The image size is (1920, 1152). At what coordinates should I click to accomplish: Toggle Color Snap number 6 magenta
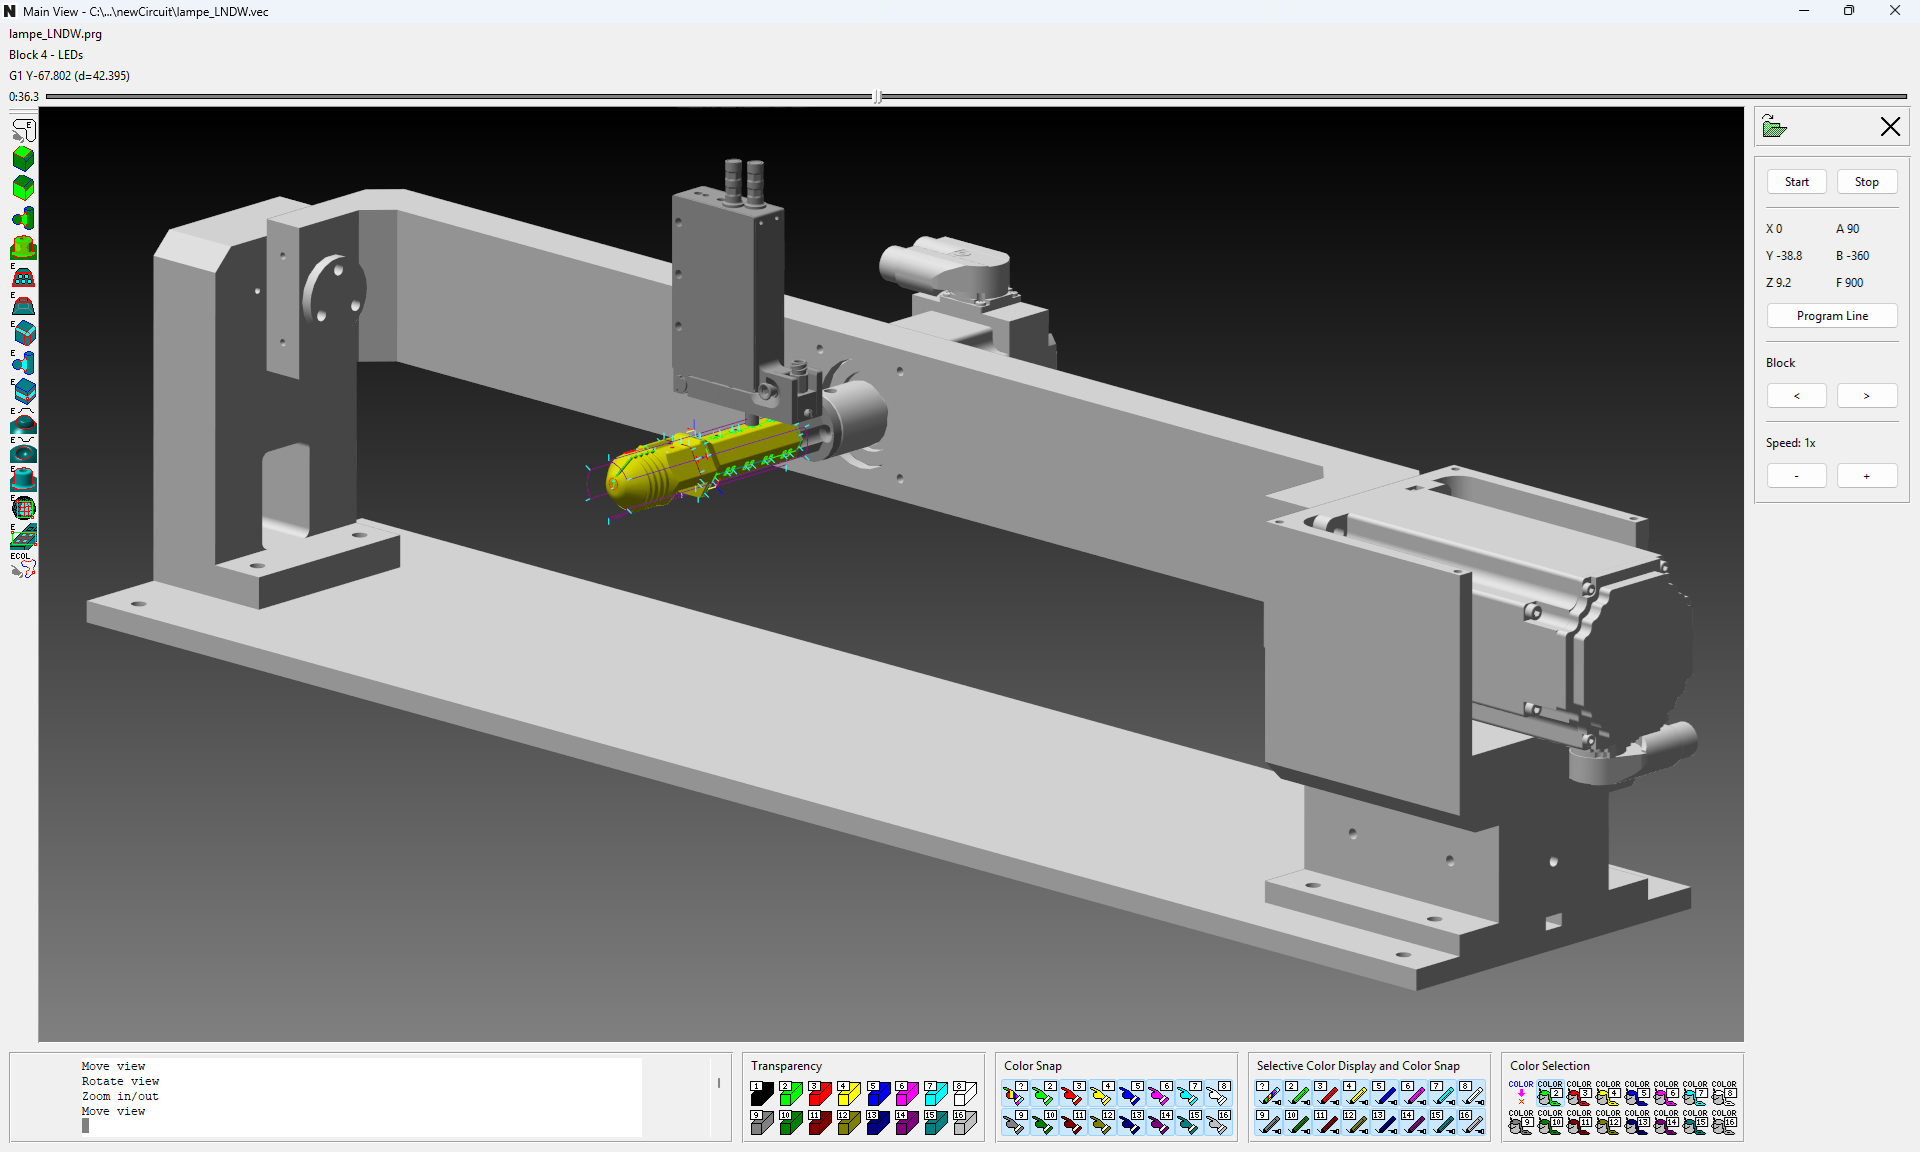click(x=1160, y=1094)
